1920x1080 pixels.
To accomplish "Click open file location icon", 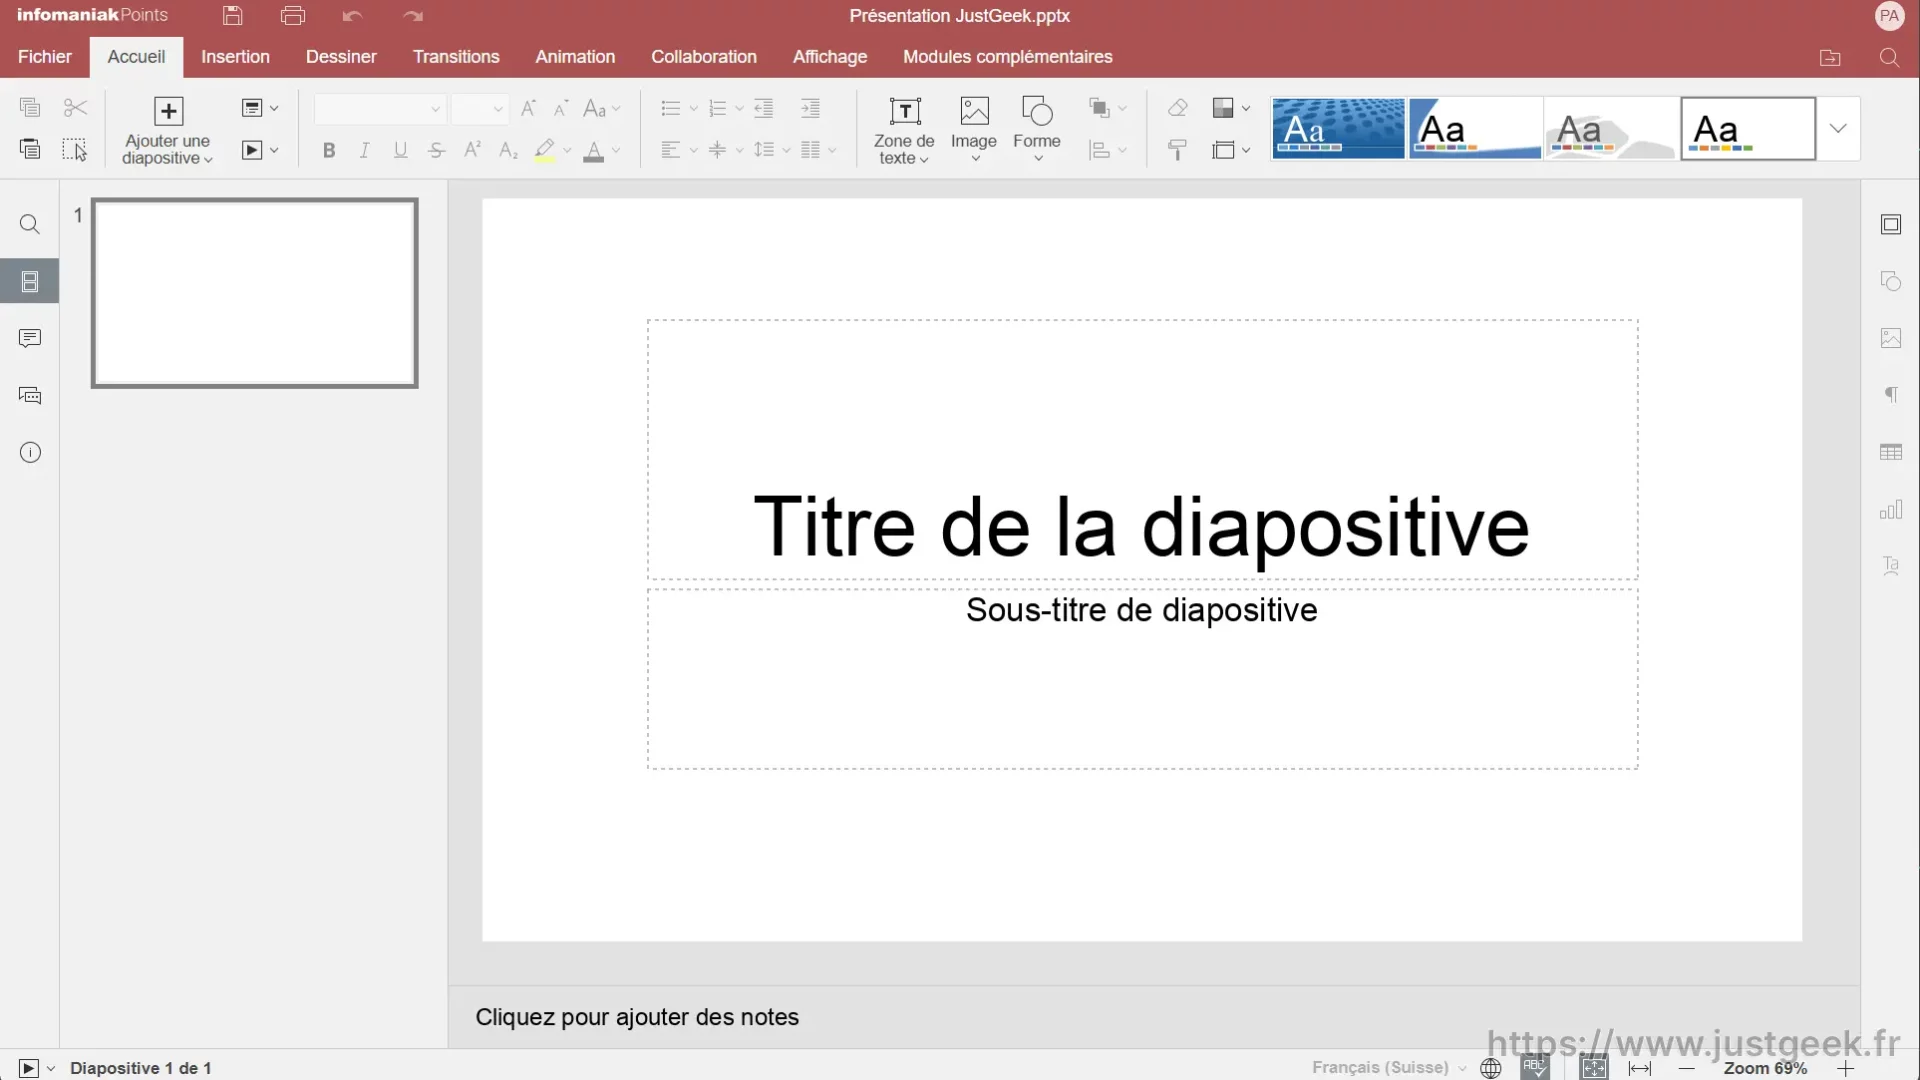I will [1830, 58].
